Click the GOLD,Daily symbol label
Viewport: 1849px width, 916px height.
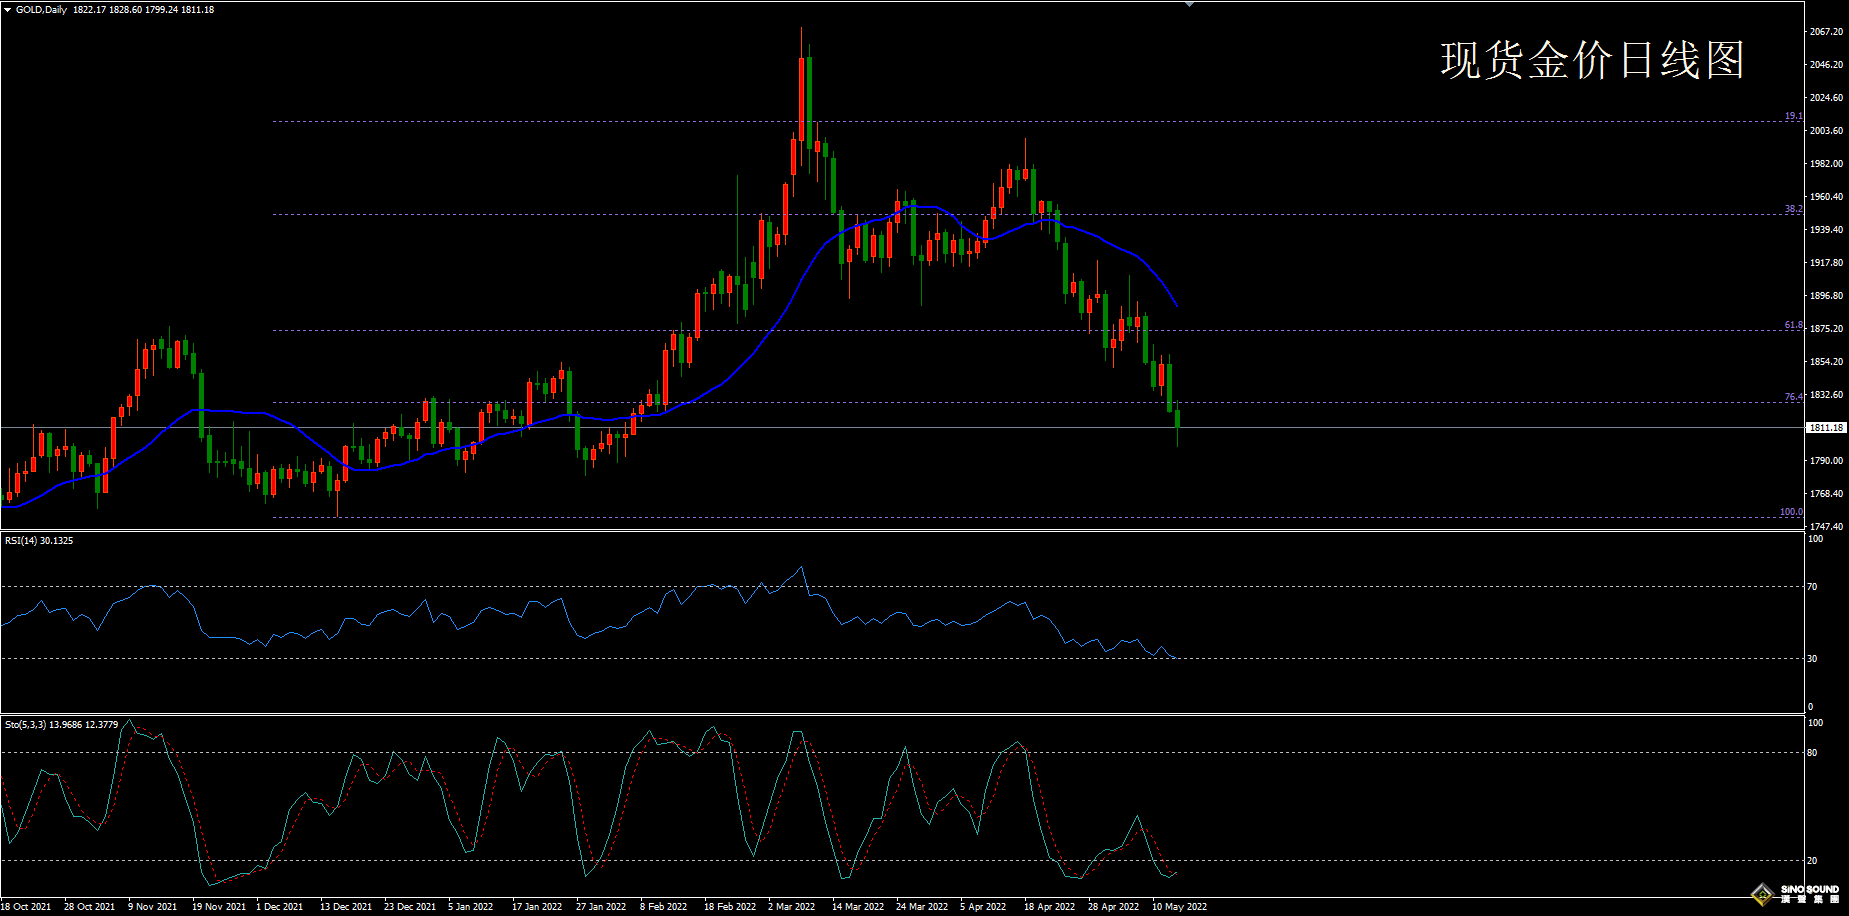[x=41, y=10]
